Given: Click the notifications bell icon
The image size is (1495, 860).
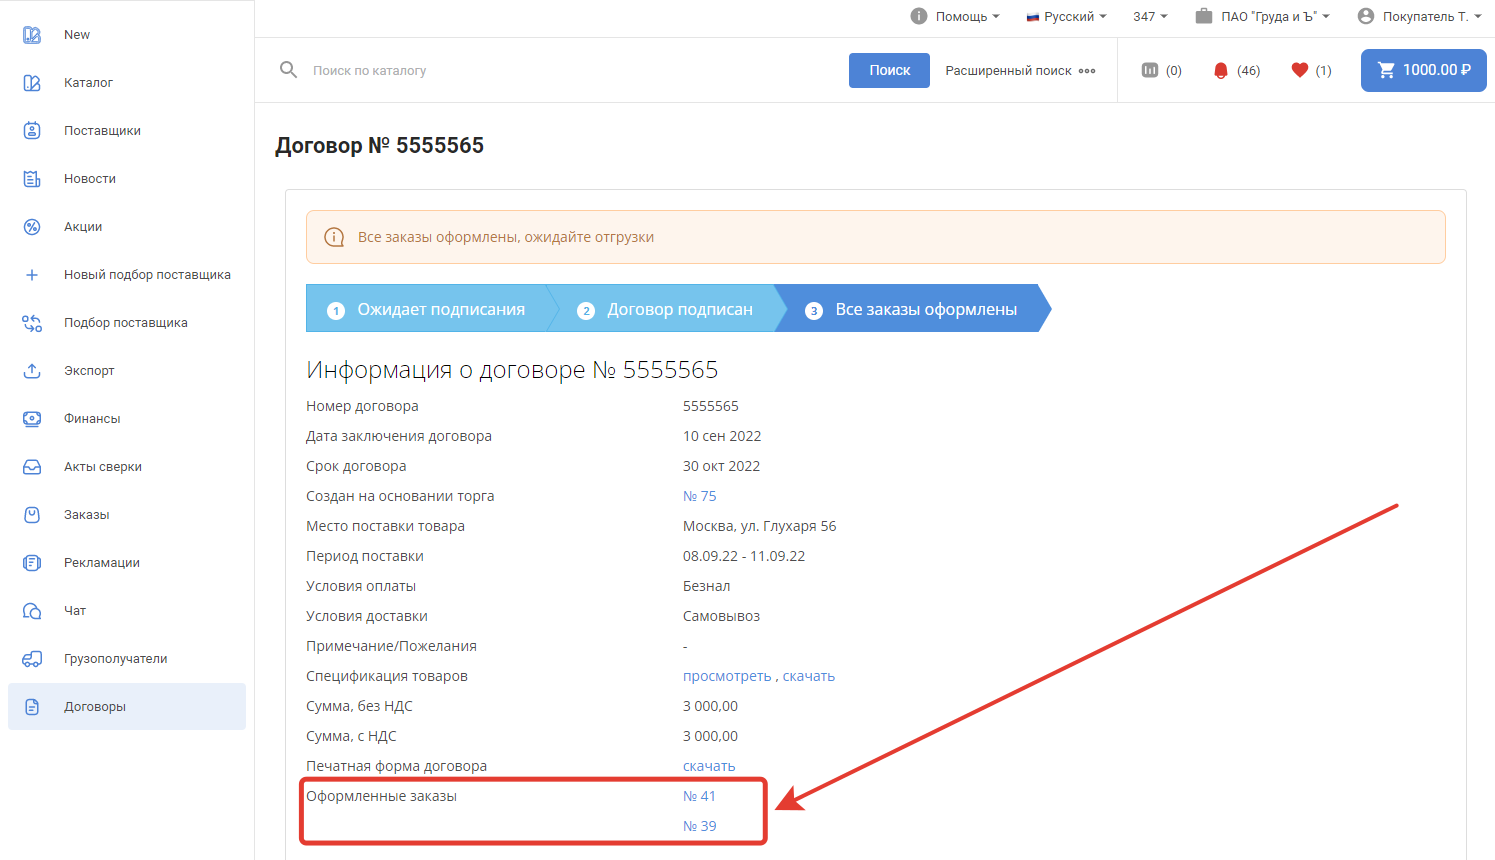Looking at the screenshot, I should click(1220, 70).
